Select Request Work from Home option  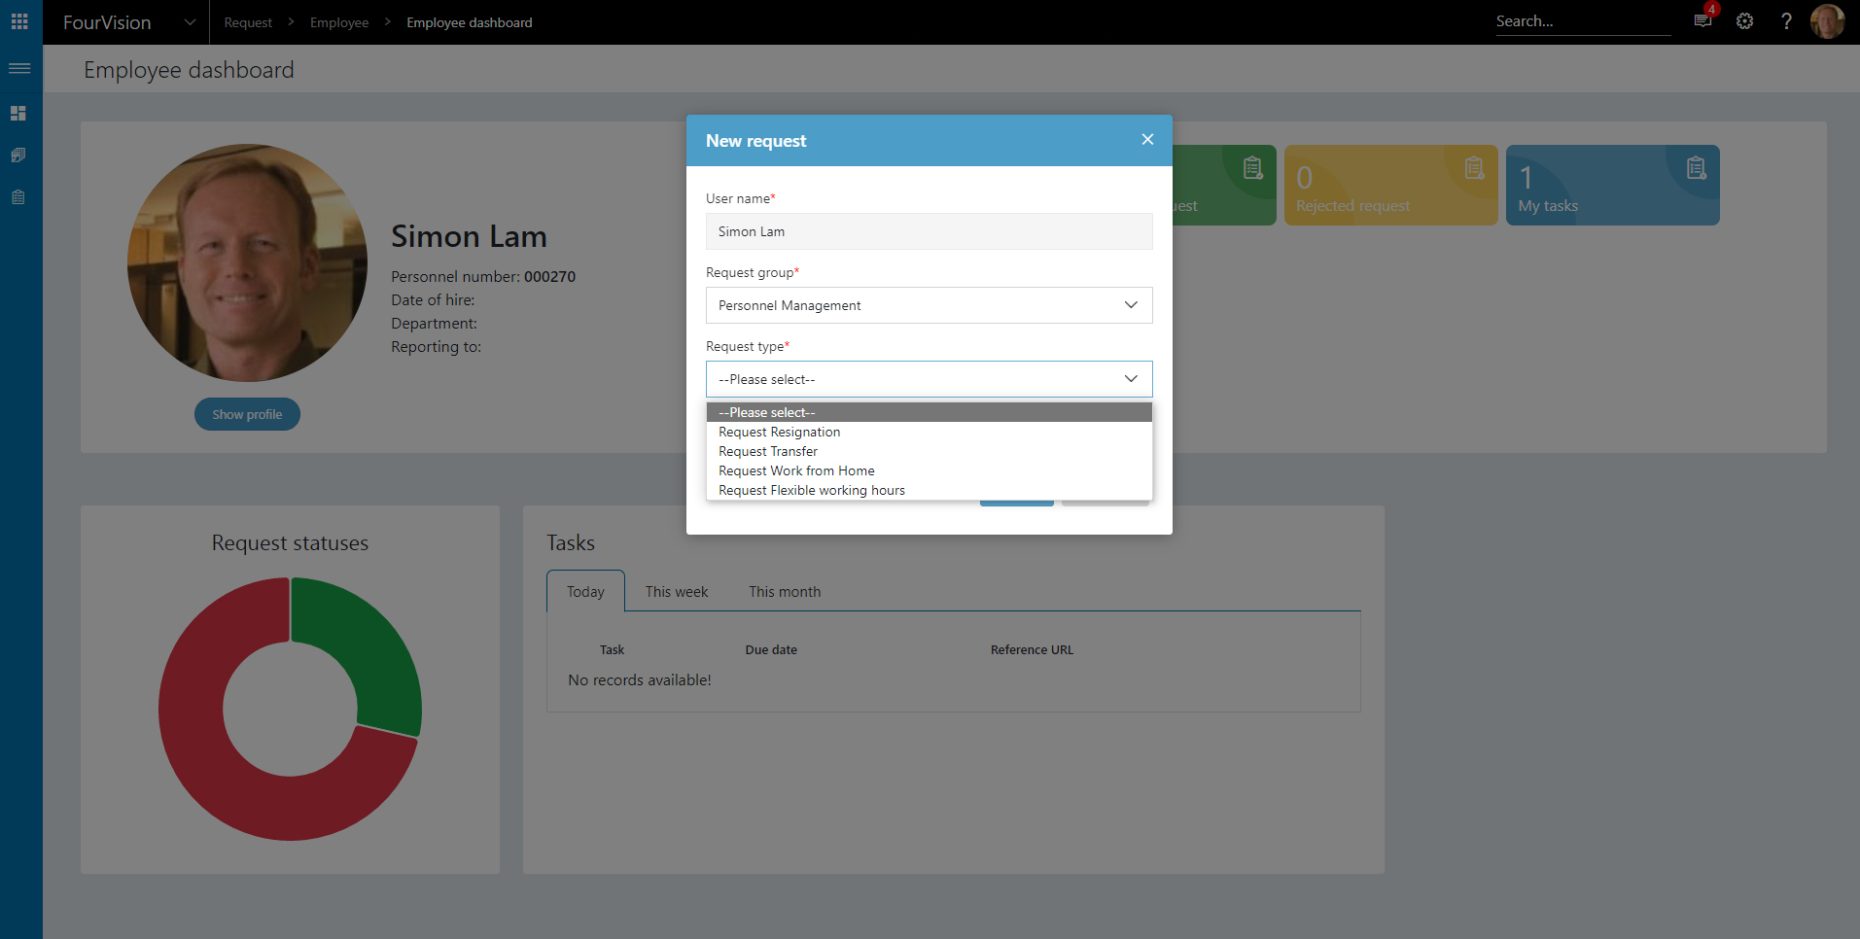pos(796,470)
